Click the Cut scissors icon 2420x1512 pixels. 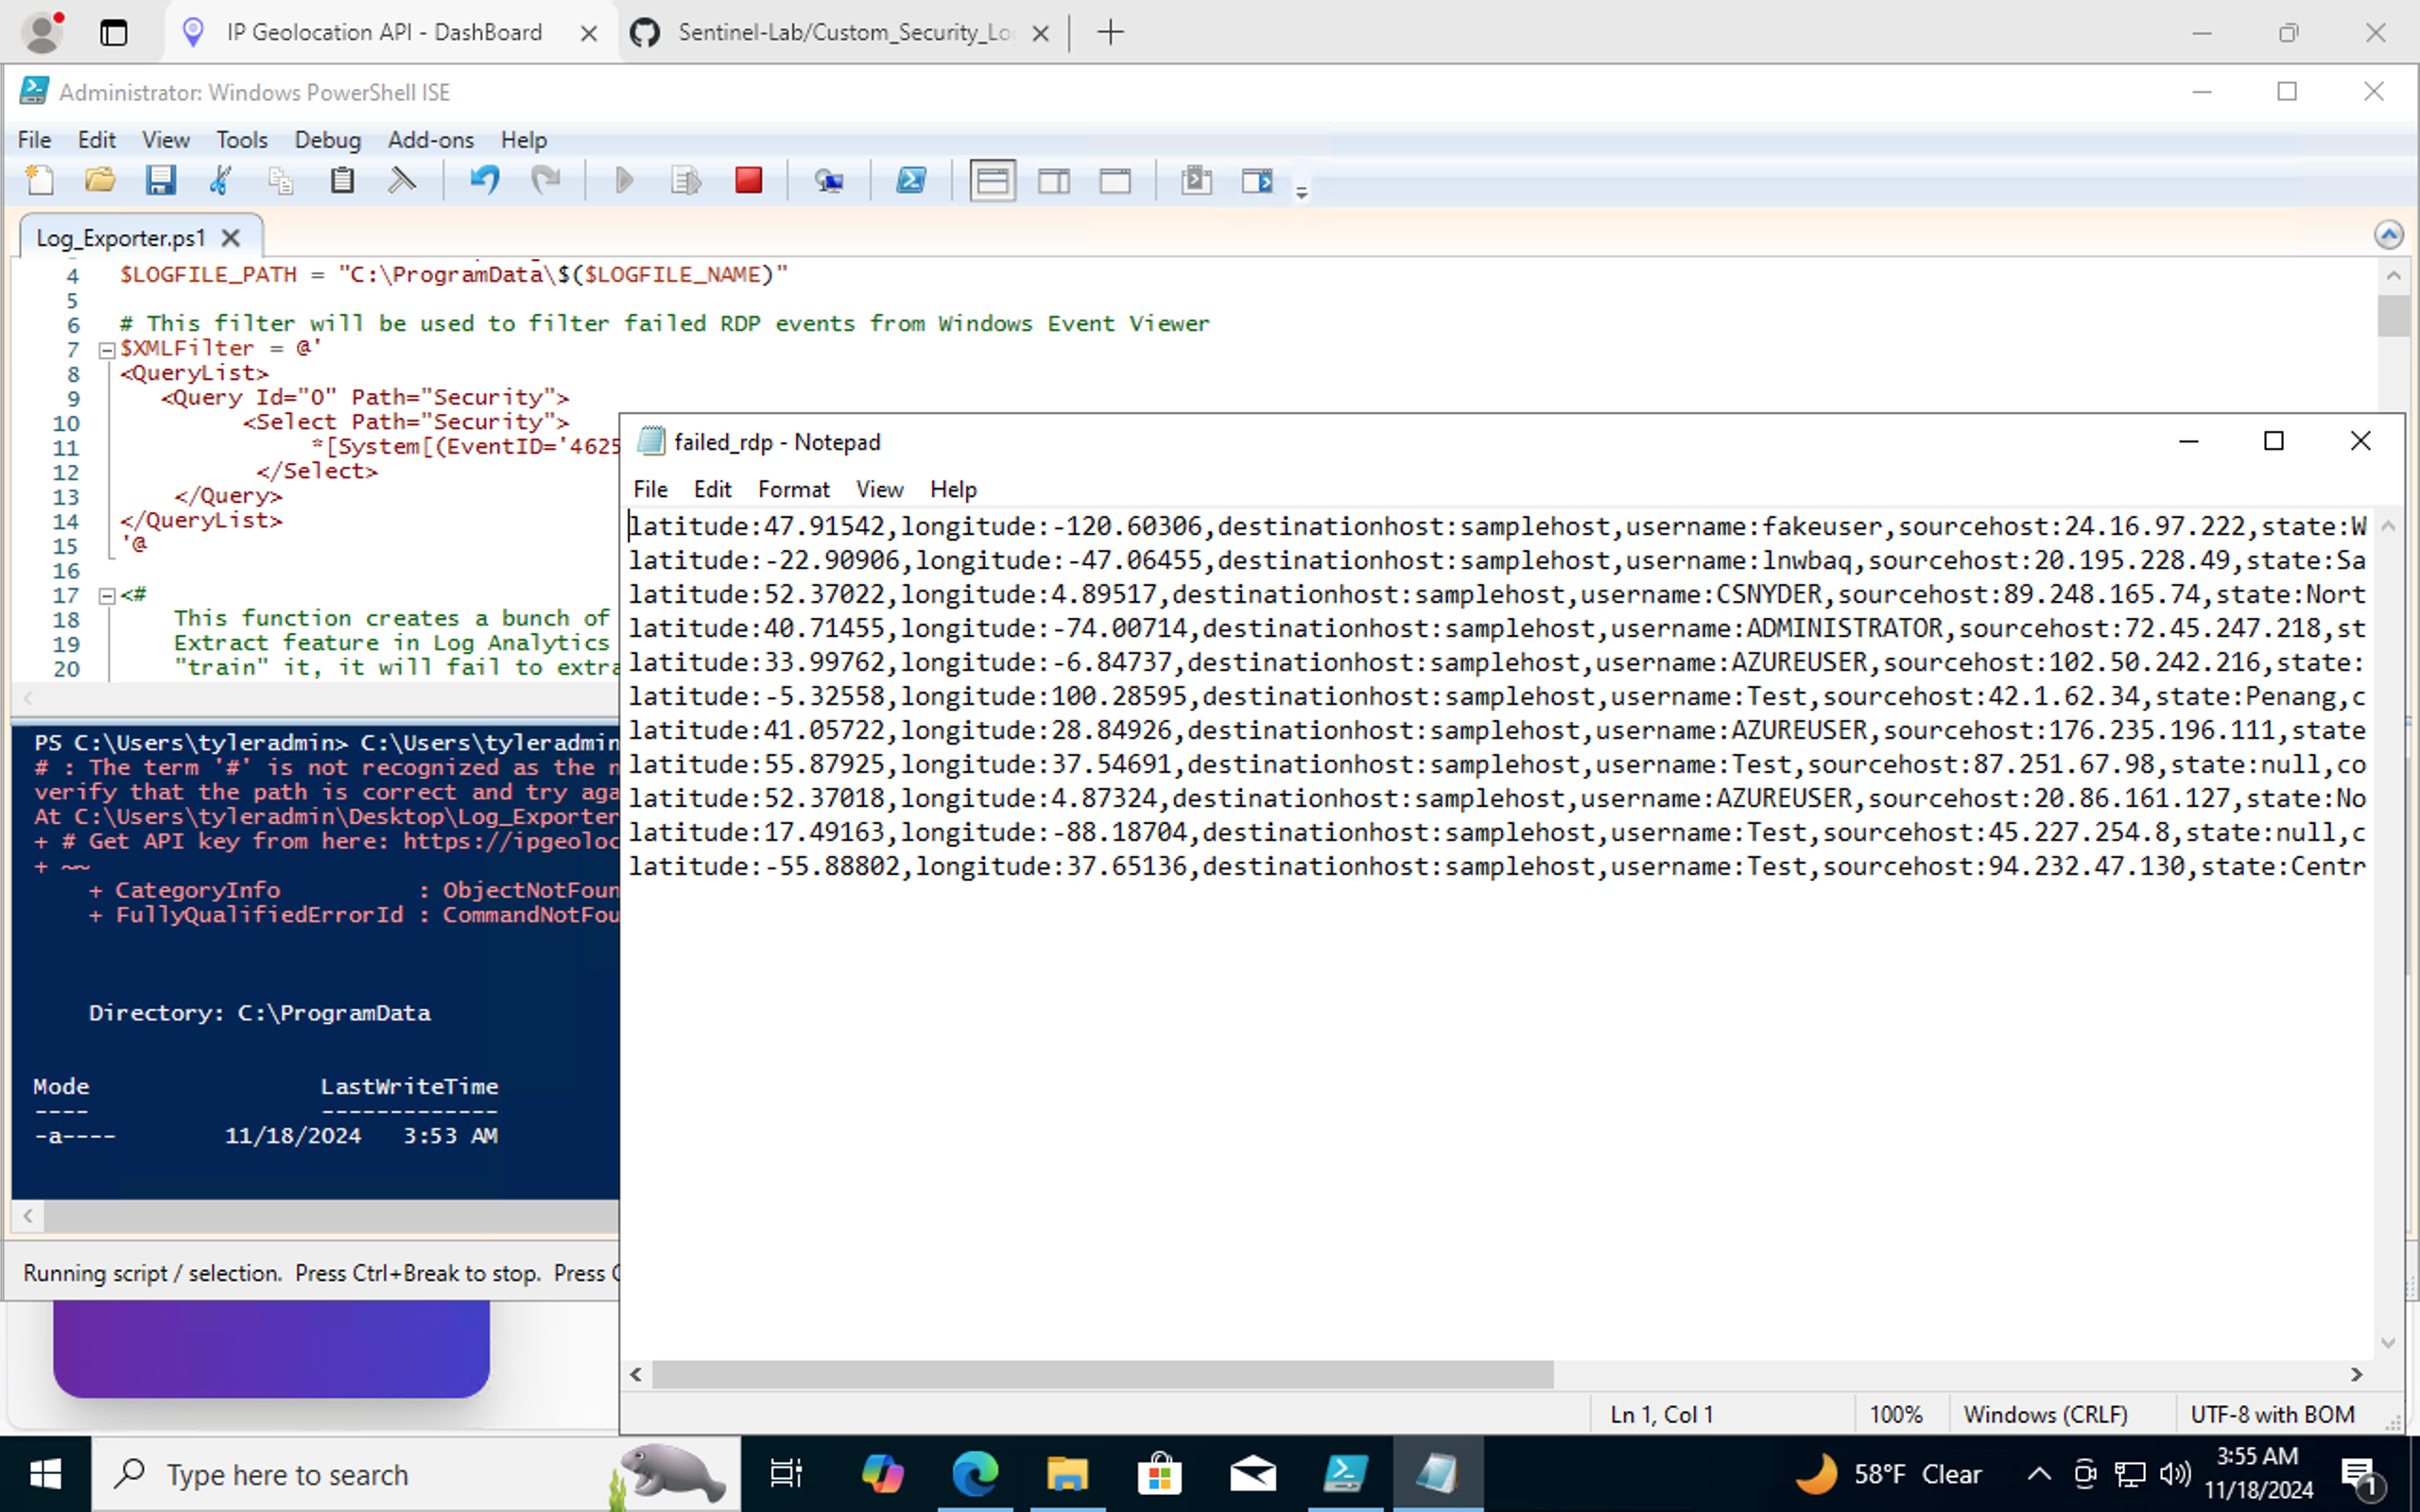click(x=220, y=181)
